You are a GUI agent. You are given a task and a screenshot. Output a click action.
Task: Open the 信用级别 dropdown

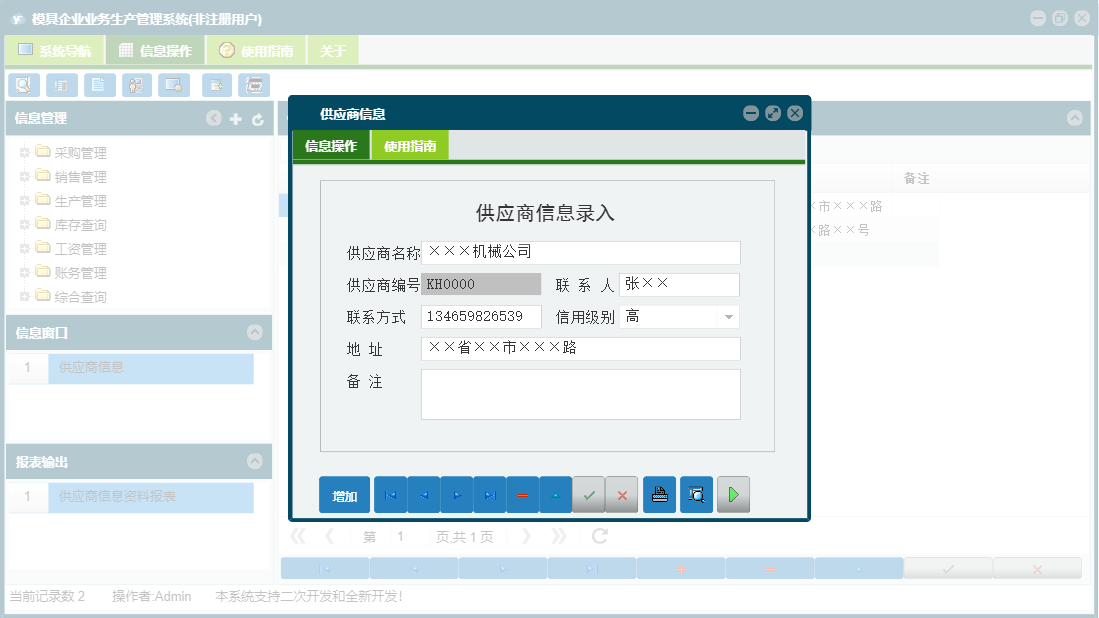click(729, 317)
